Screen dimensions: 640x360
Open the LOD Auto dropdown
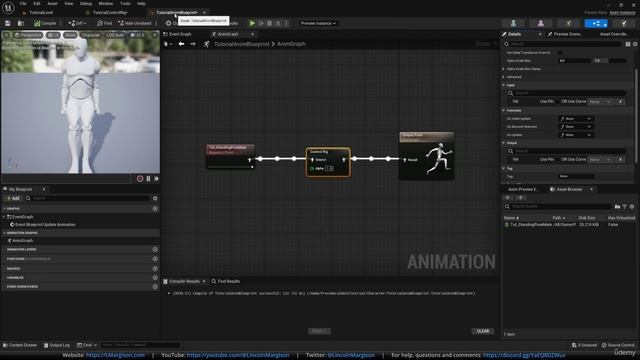coord(115,35)
